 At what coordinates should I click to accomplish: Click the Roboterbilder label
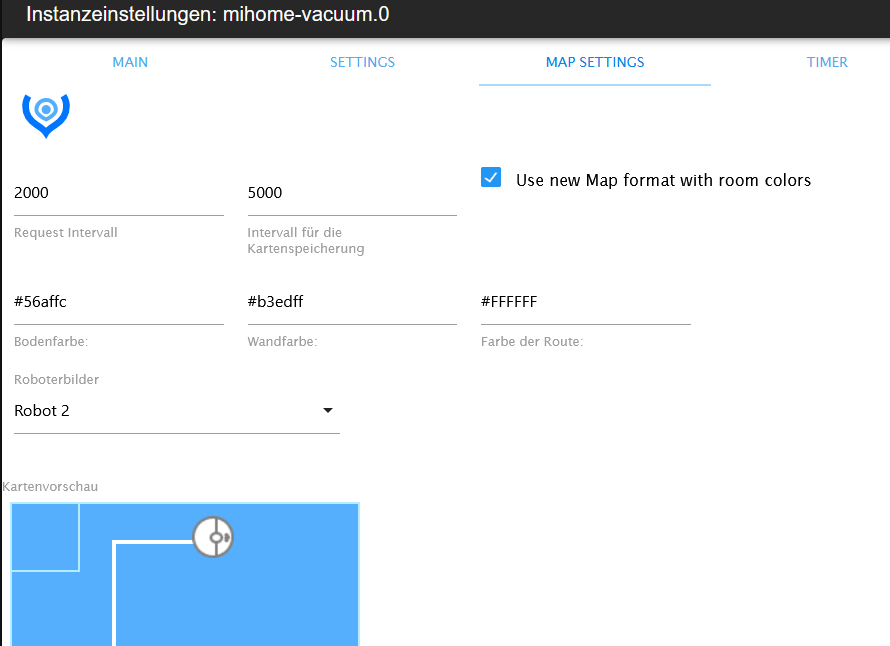coord(56,380)
